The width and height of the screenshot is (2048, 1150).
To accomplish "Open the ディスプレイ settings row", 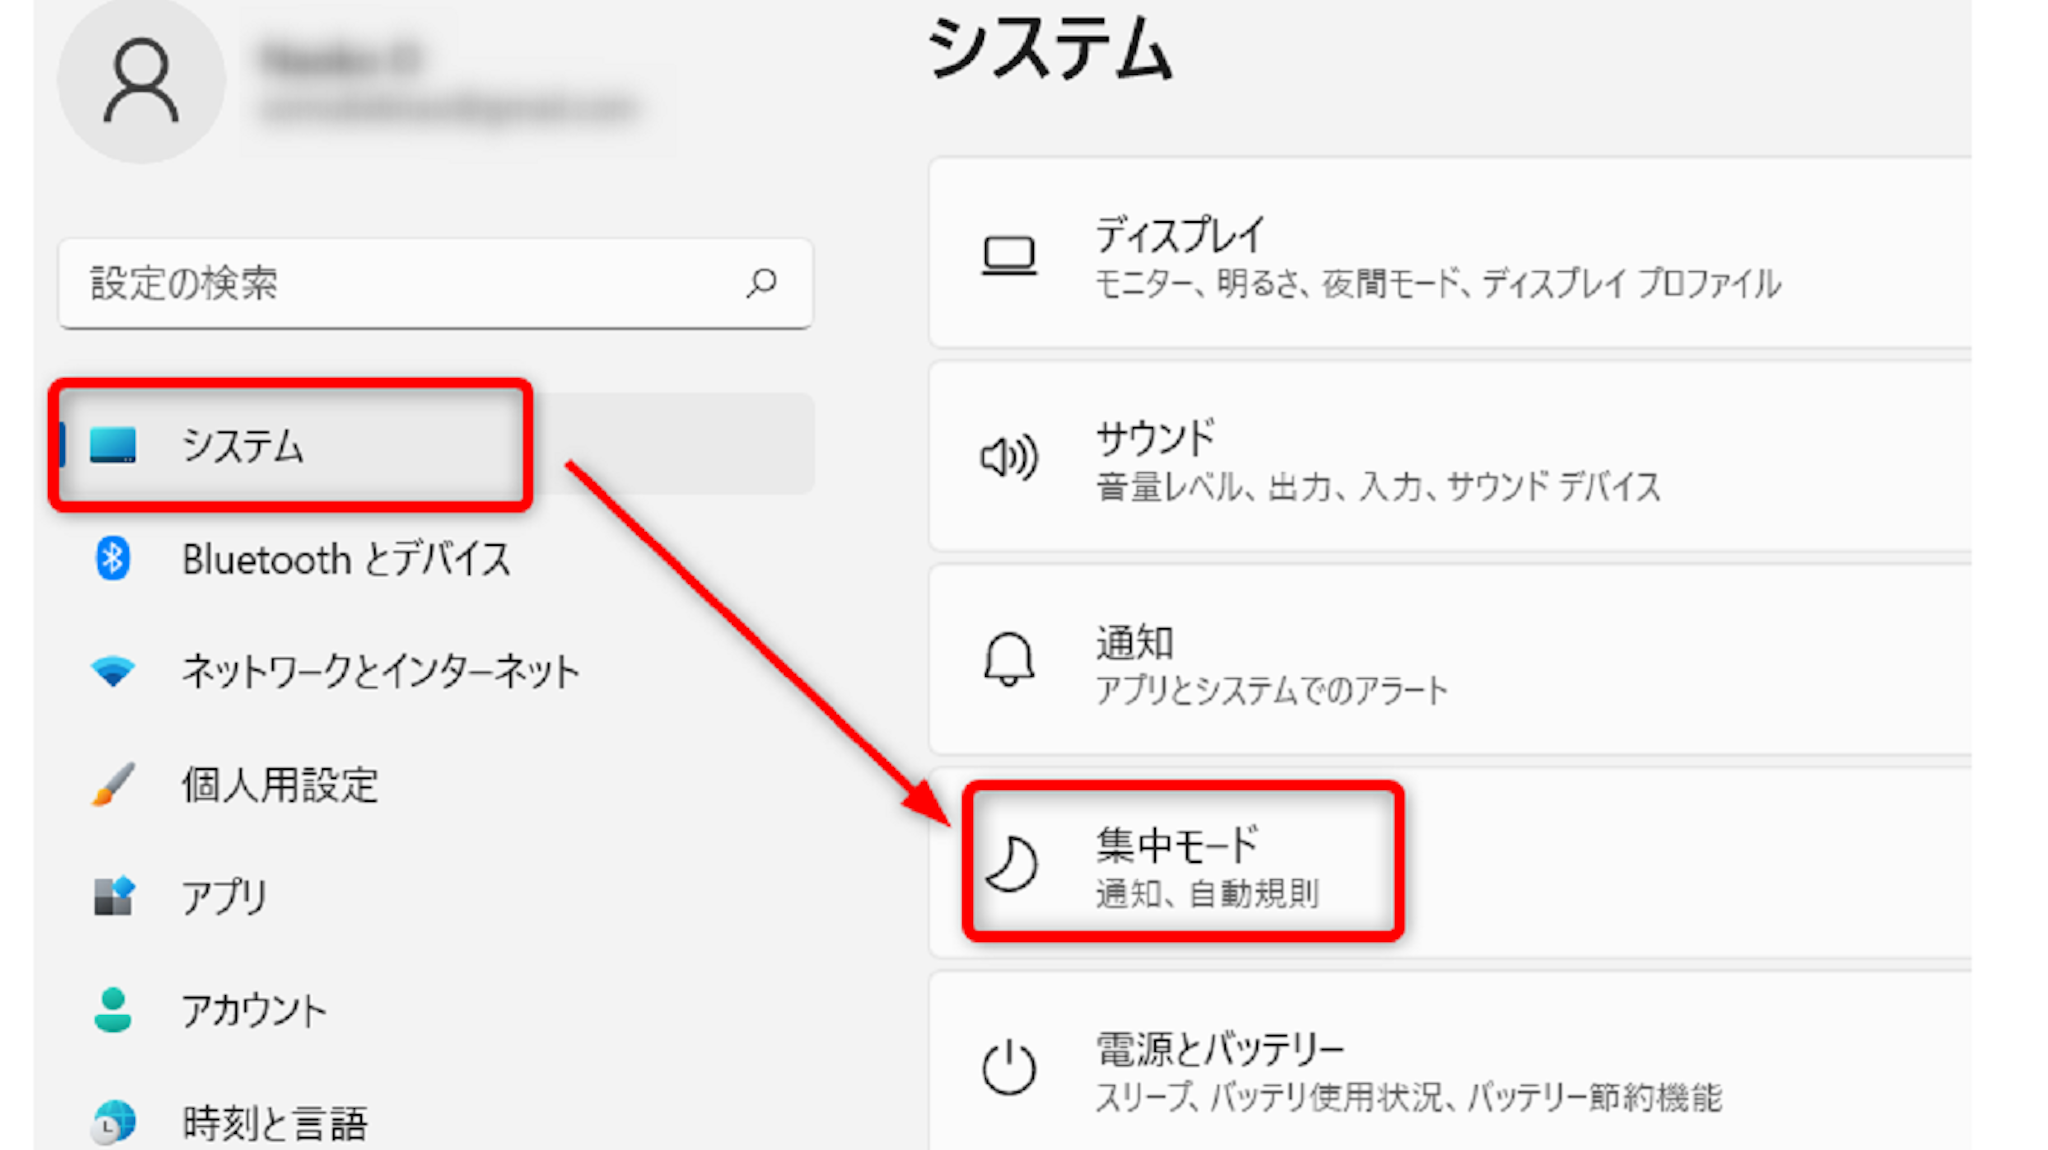I will pyautogui.click(x=1437, y=256).
